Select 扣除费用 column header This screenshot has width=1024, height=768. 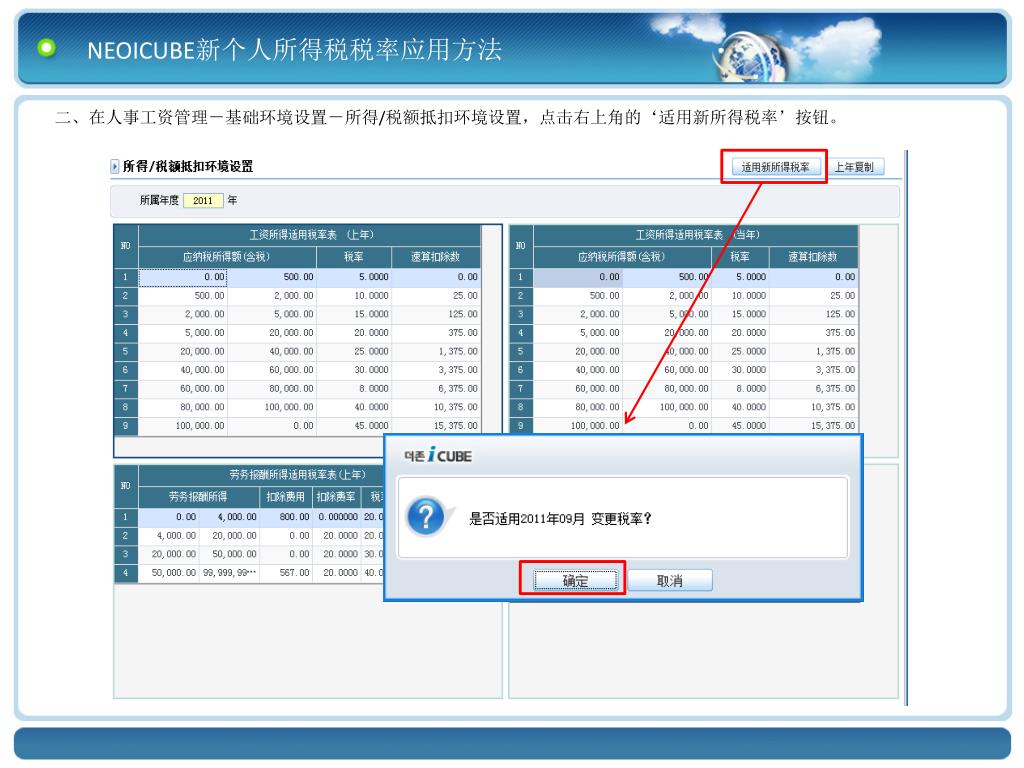285,497
